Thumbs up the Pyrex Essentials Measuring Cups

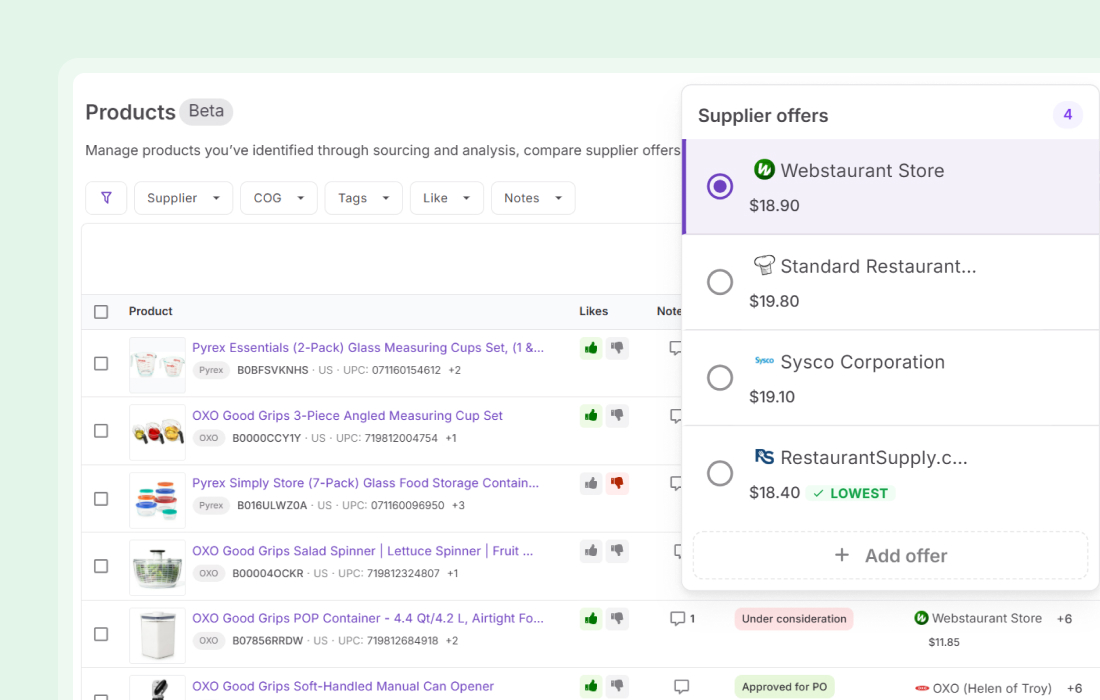[591, 348]
